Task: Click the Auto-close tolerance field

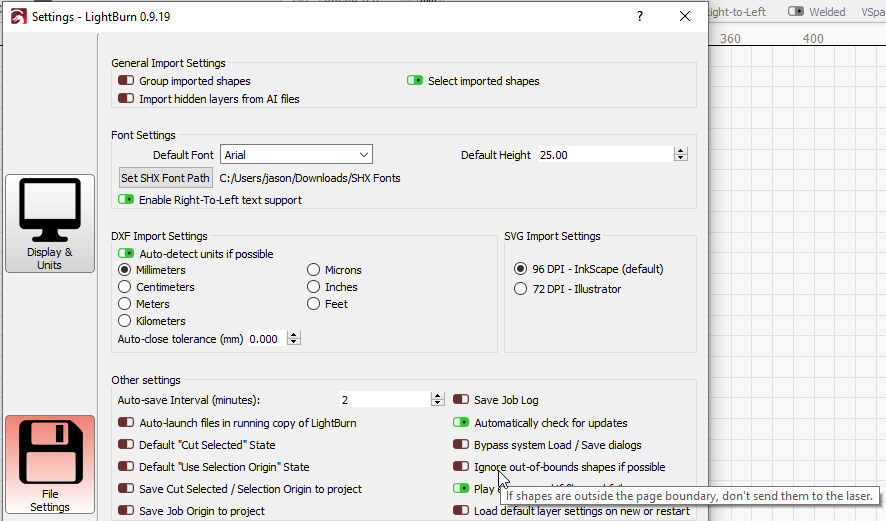Action: [267, 339]
